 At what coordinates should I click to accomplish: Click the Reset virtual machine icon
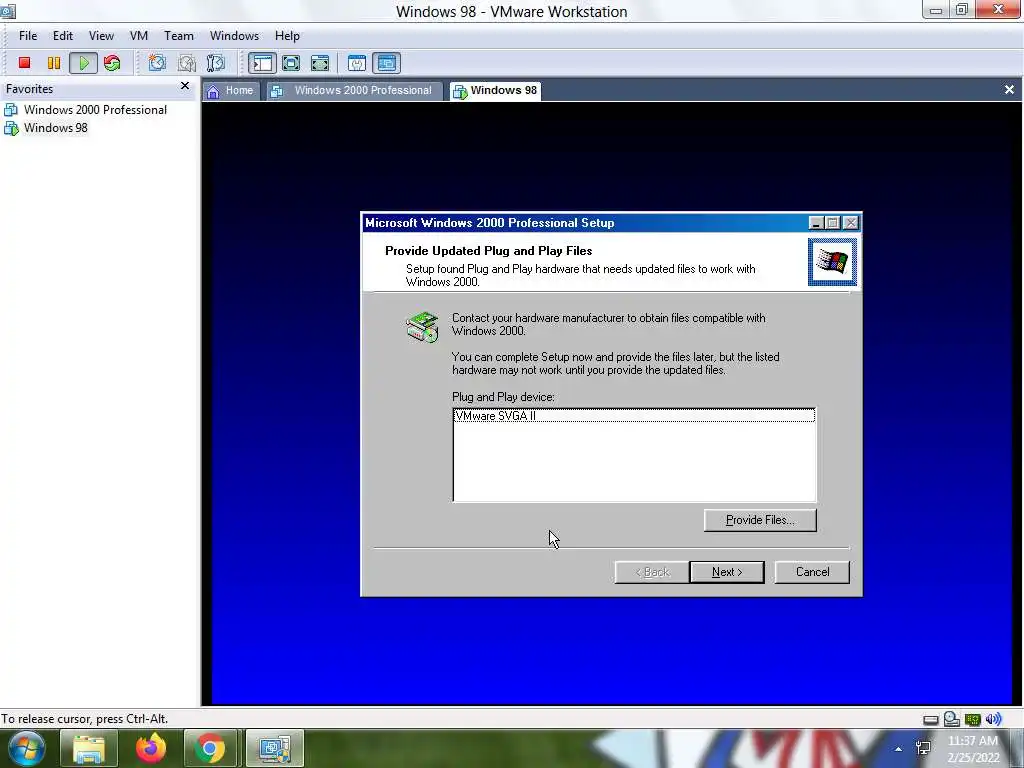pos(112,63)
